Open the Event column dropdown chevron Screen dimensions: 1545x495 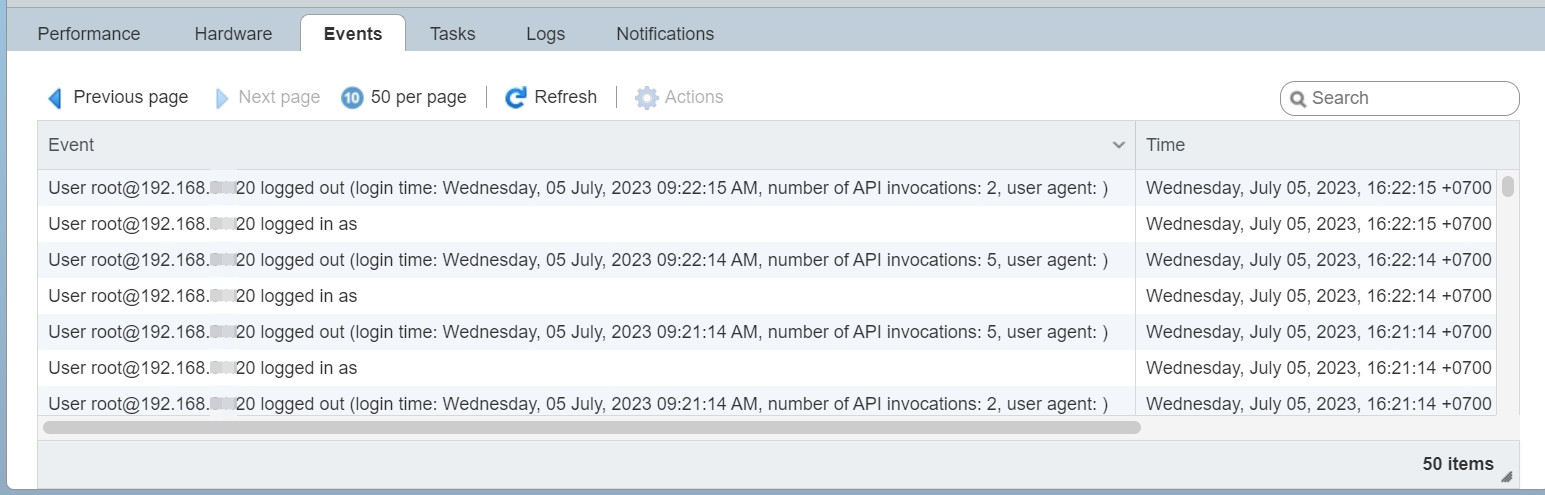[1119, 146]
